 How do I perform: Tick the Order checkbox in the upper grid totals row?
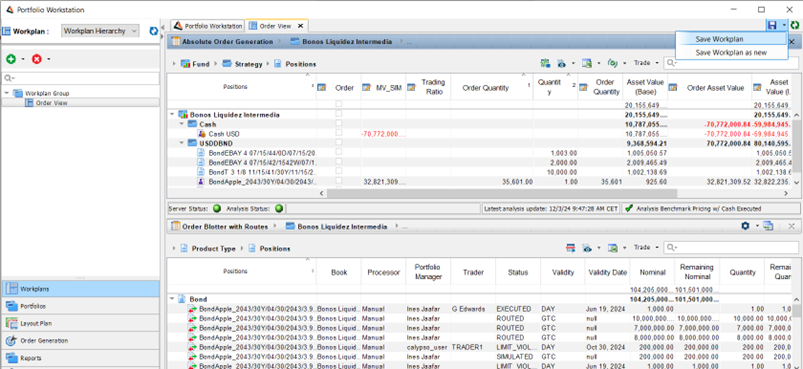click(338, 104)
